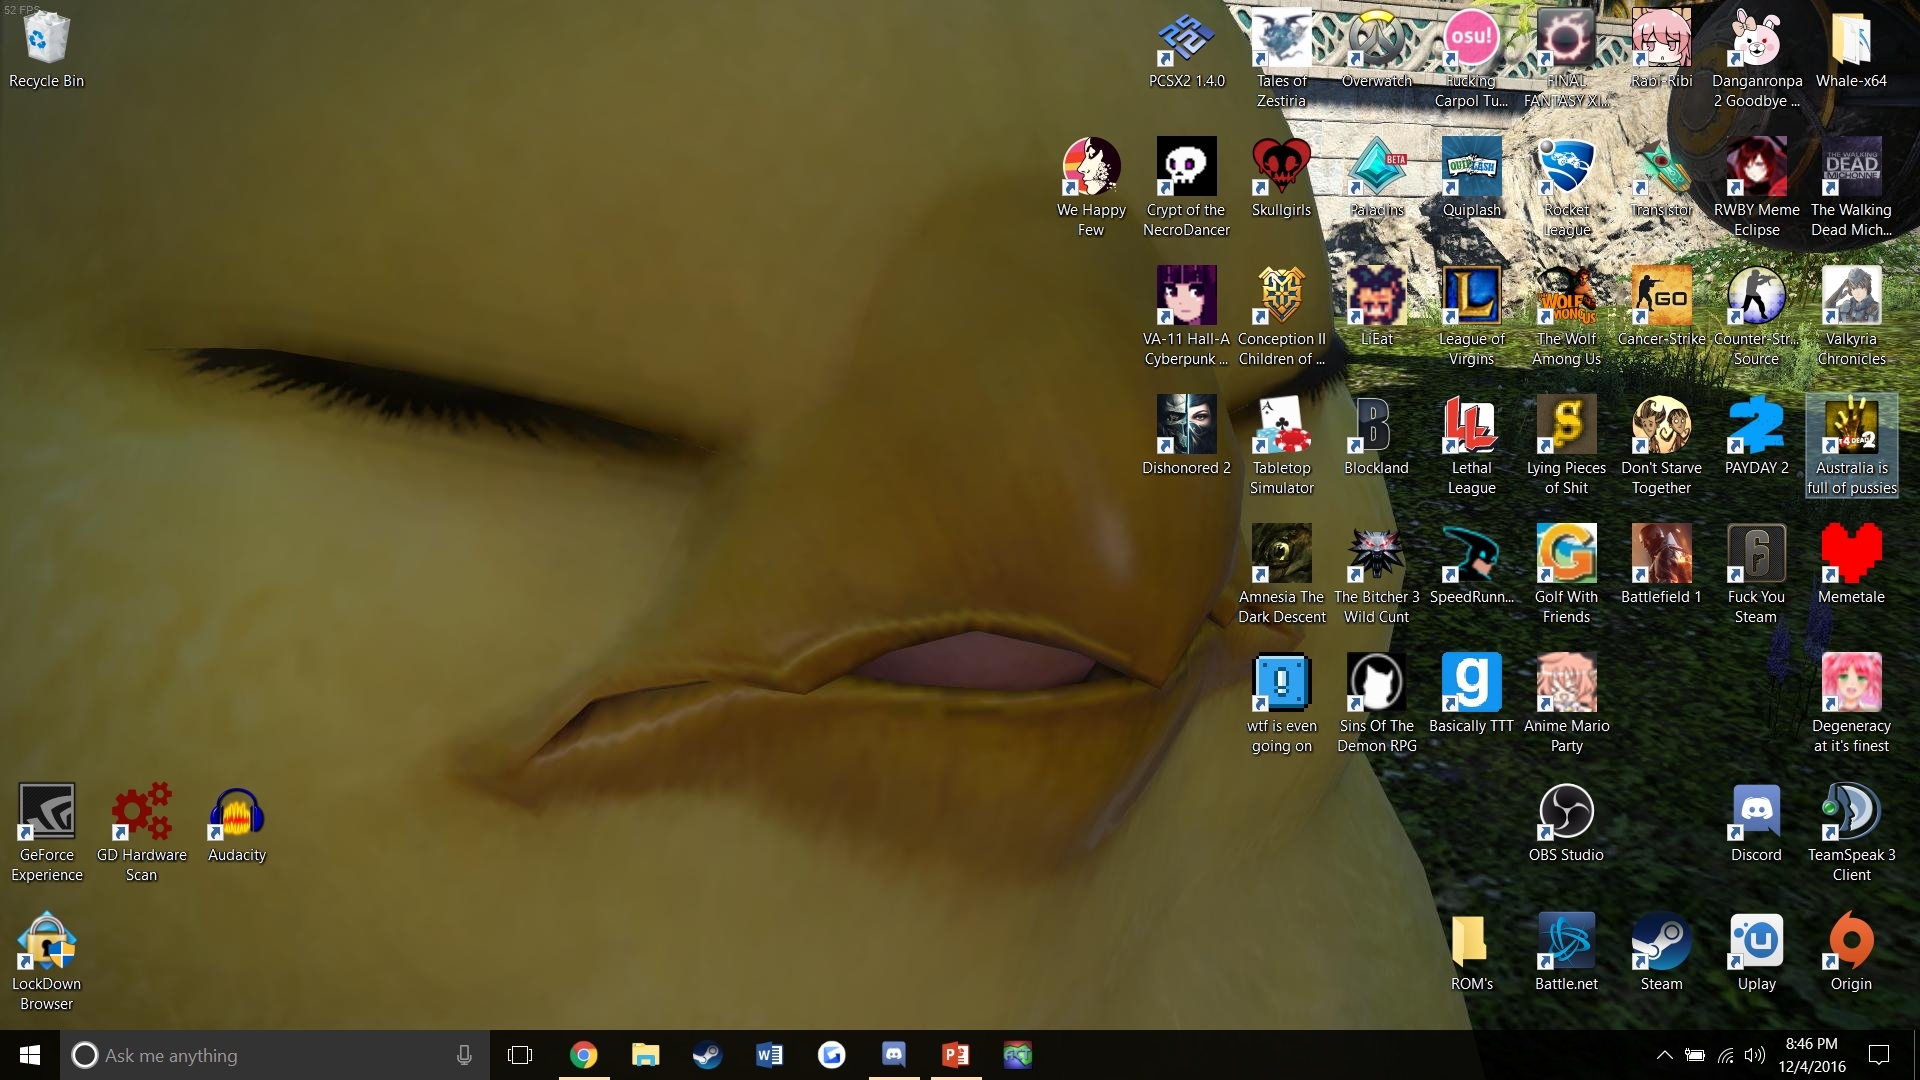Image resolution: width=1920 pixels, height=1080 pixels.
Task: Select the Origin desktop shortcut
Action: (1851, 951)
